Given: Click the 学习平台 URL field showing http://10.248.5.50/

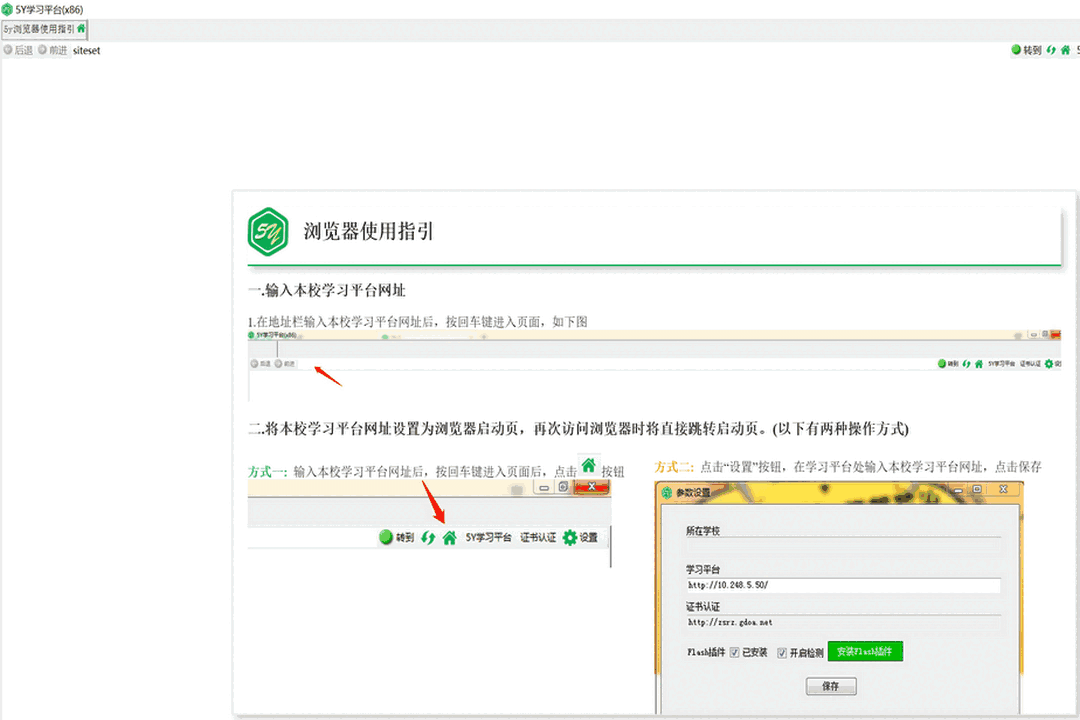Looking at the screenshot, I should 843,585.
